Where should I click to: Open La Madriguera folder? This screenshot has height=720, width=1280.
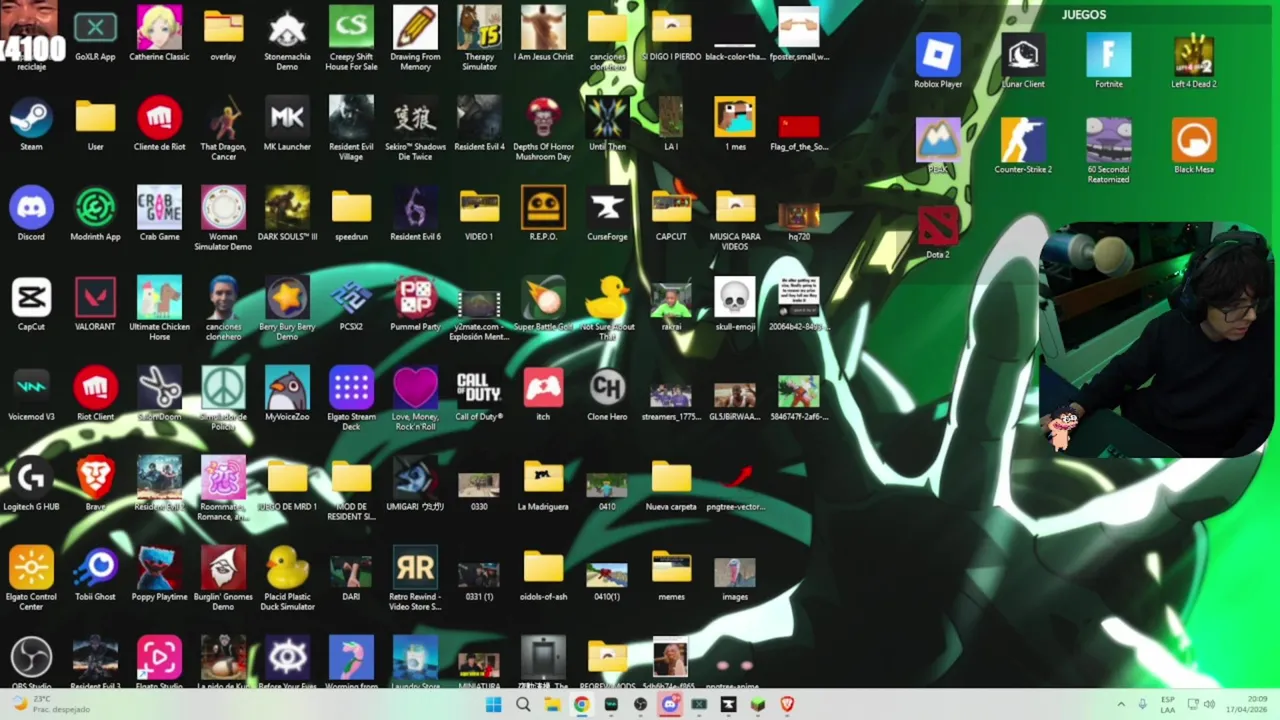coord(543,485)
